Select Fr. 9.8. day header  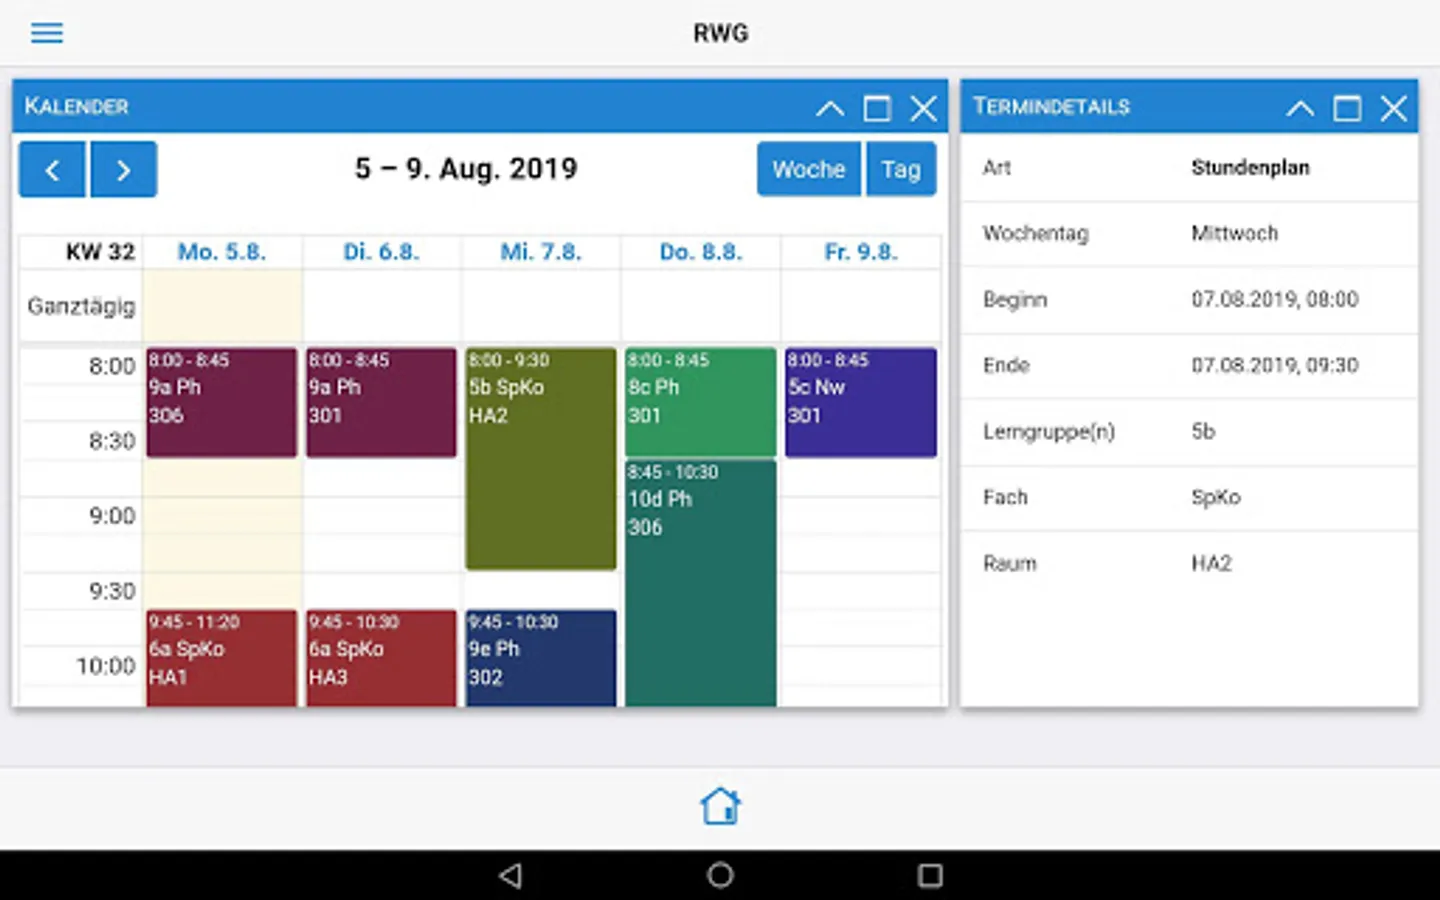(861, 252)
